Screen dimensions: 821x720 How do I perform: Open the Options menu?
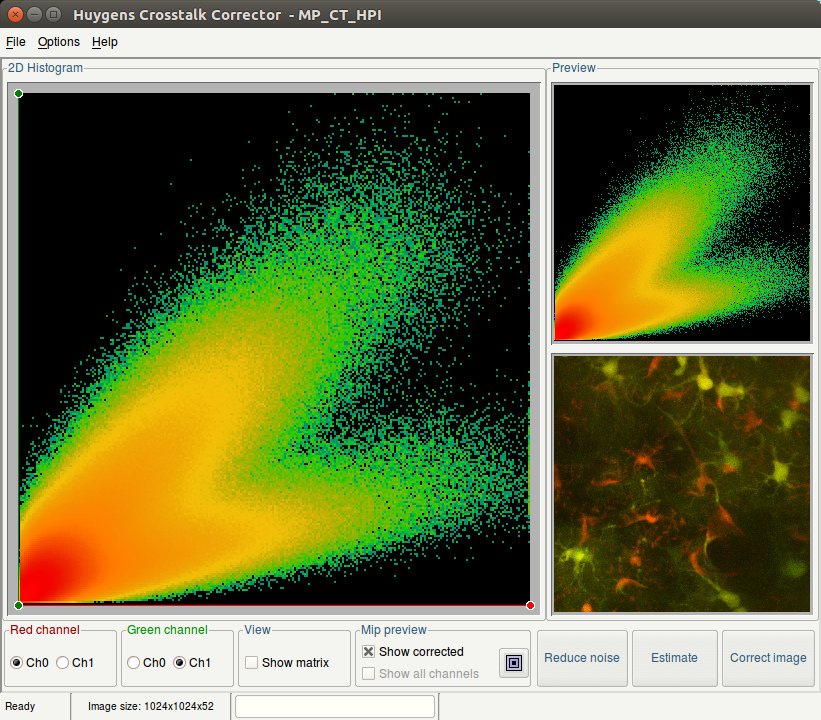click(59, 42)
